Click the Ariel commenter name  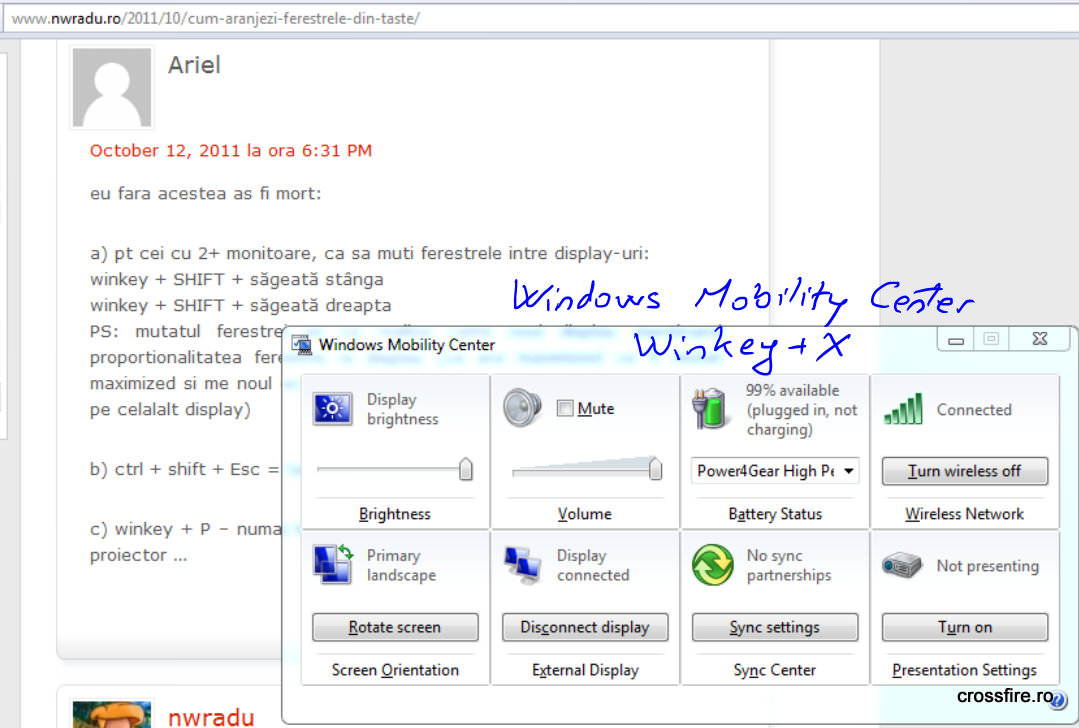coord(194,65)
